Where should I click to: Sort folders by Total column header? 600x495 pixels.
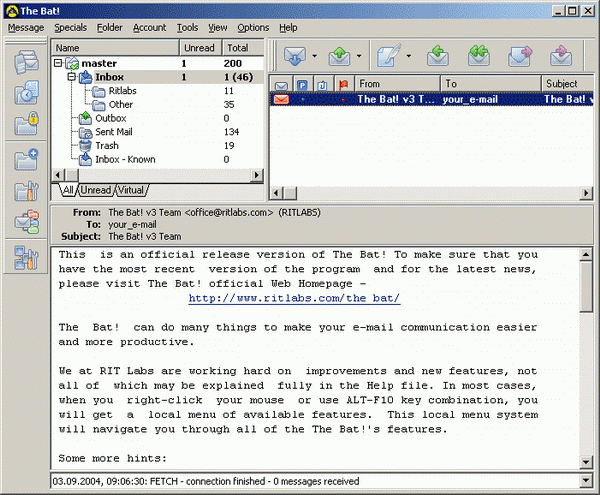[x=243, y=48]
